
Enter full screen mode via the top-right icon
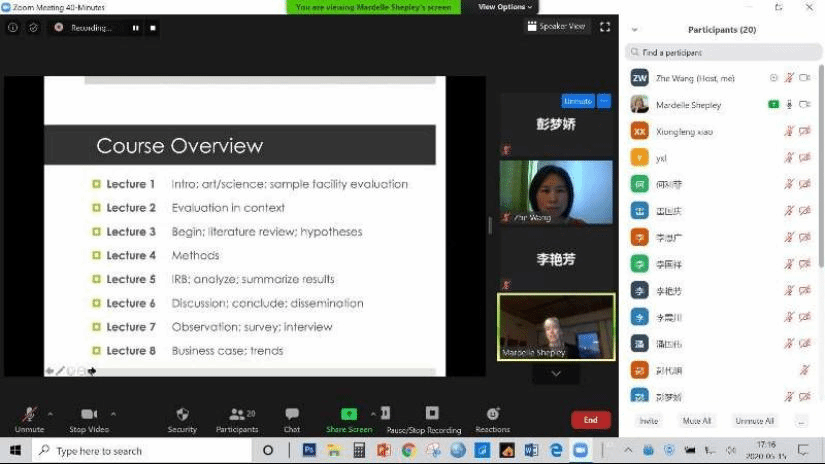pos(604,27)
